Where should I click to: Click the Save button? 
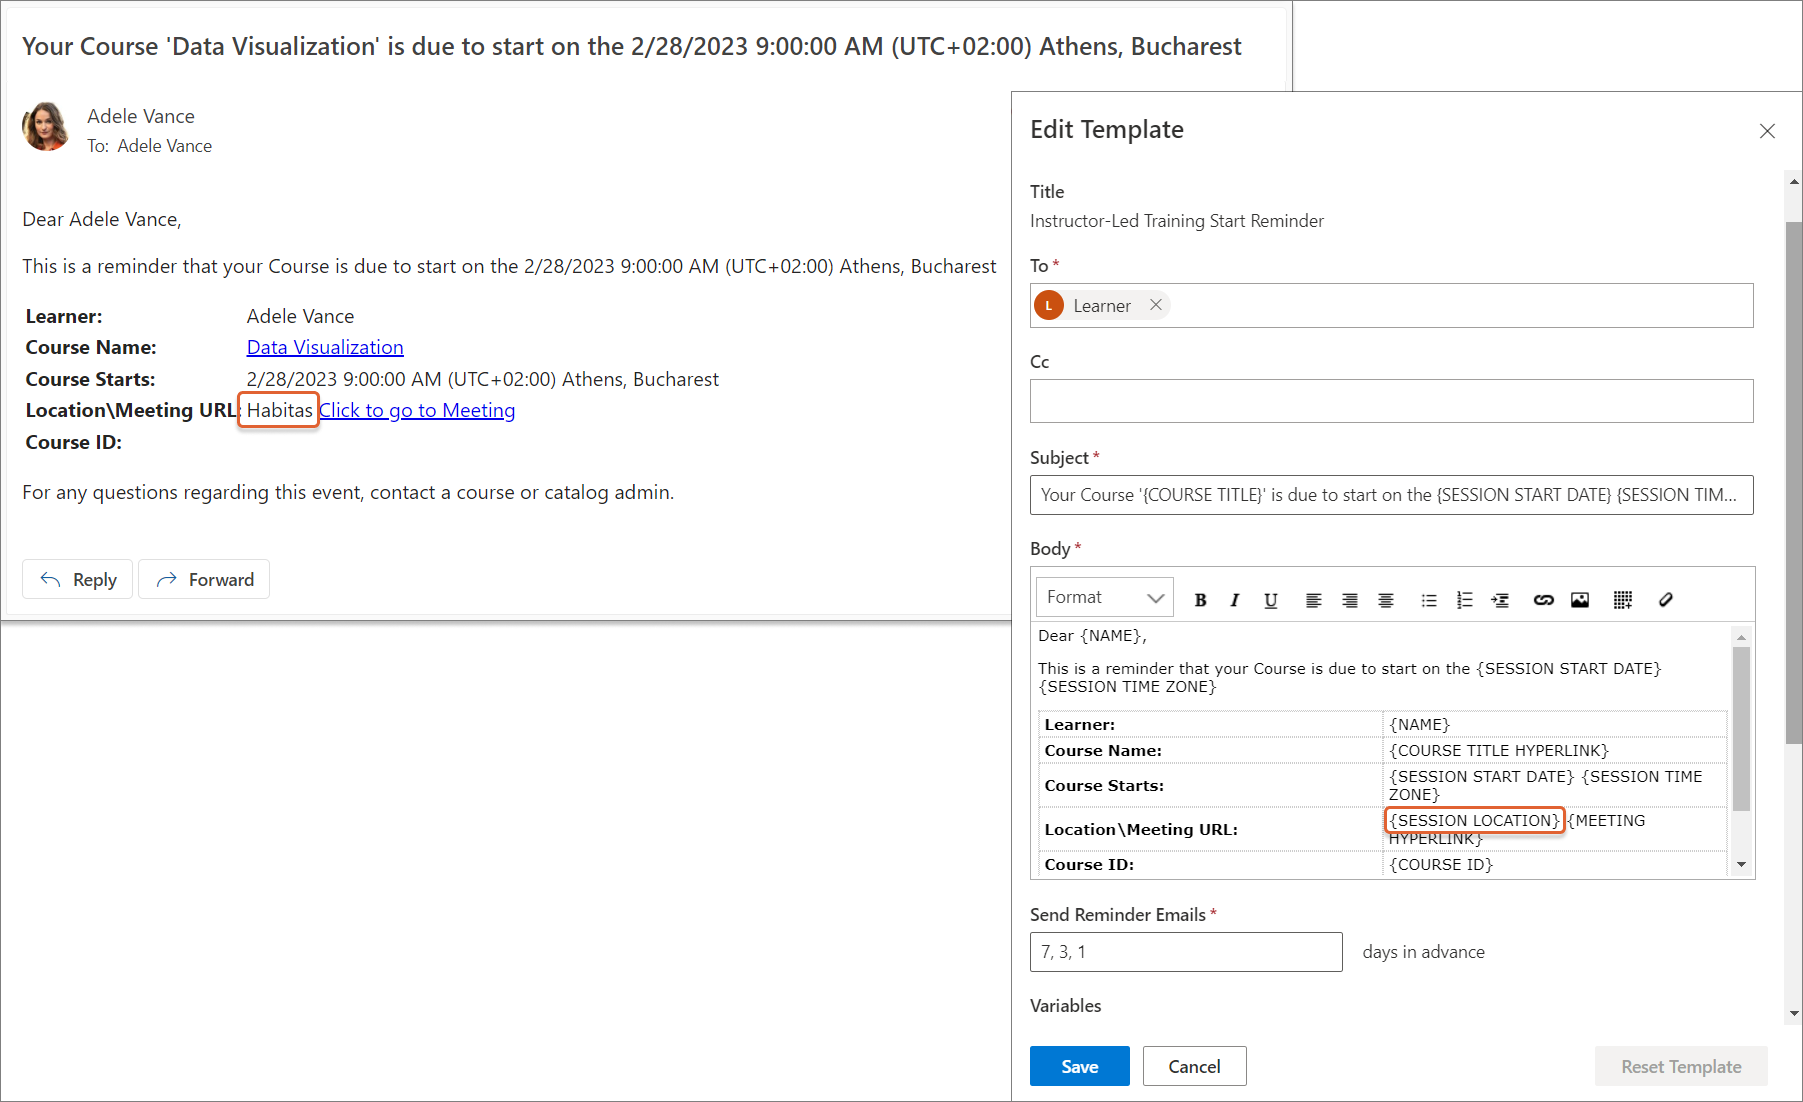[x=1079, y=1066]
